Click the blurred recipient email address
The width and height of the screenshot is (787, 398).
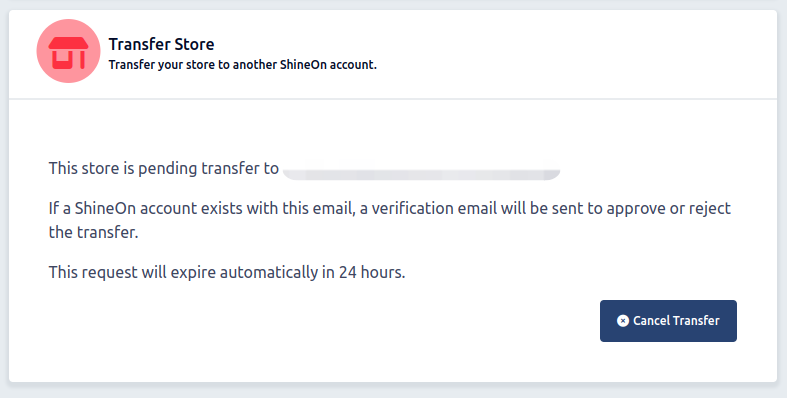[422, 172]
